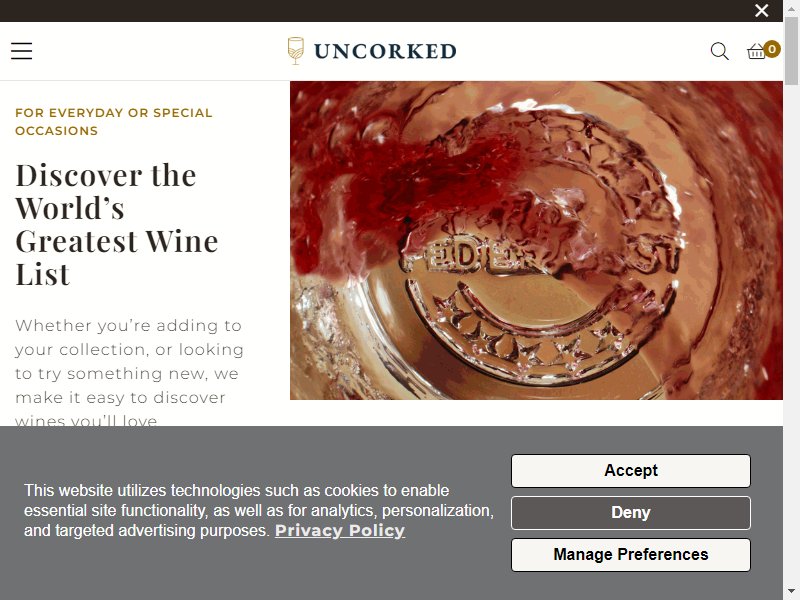Open the hamburger navigation menu
Screen dimensions: 800x600
tap(21, 51)
